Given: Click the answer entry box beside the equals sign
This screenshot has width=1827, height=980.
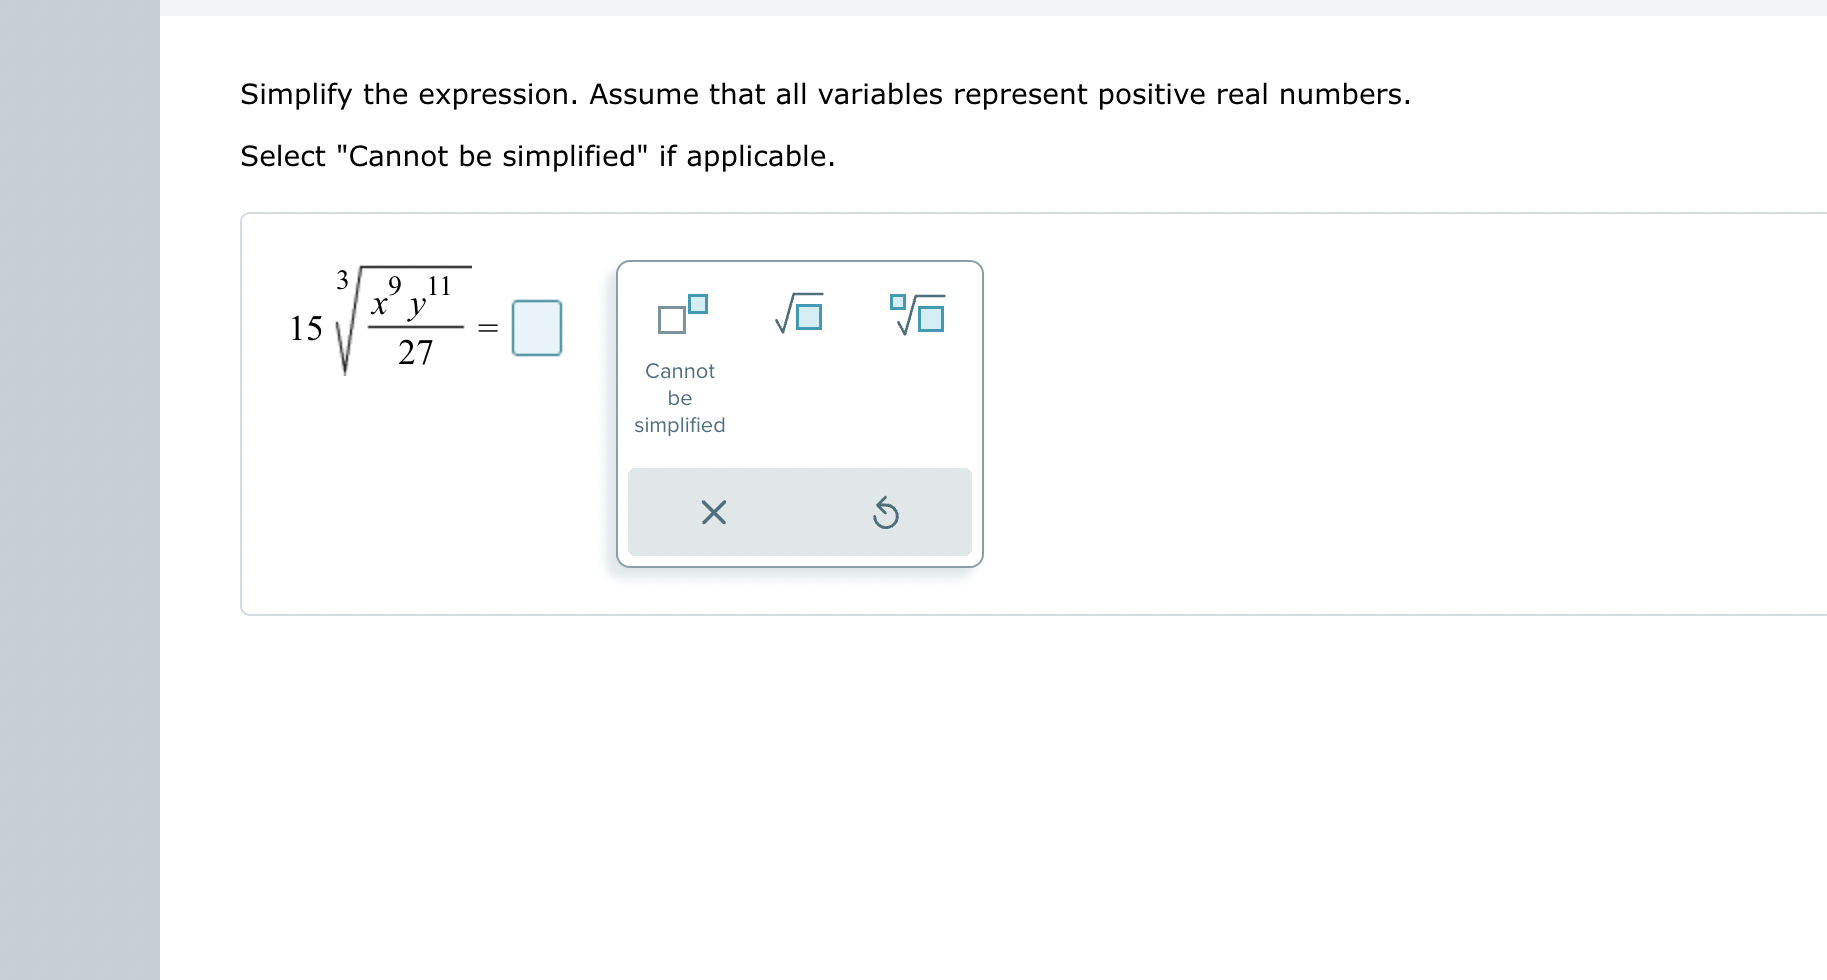Looking at the screenshot, I should click(x=537, y=327).
